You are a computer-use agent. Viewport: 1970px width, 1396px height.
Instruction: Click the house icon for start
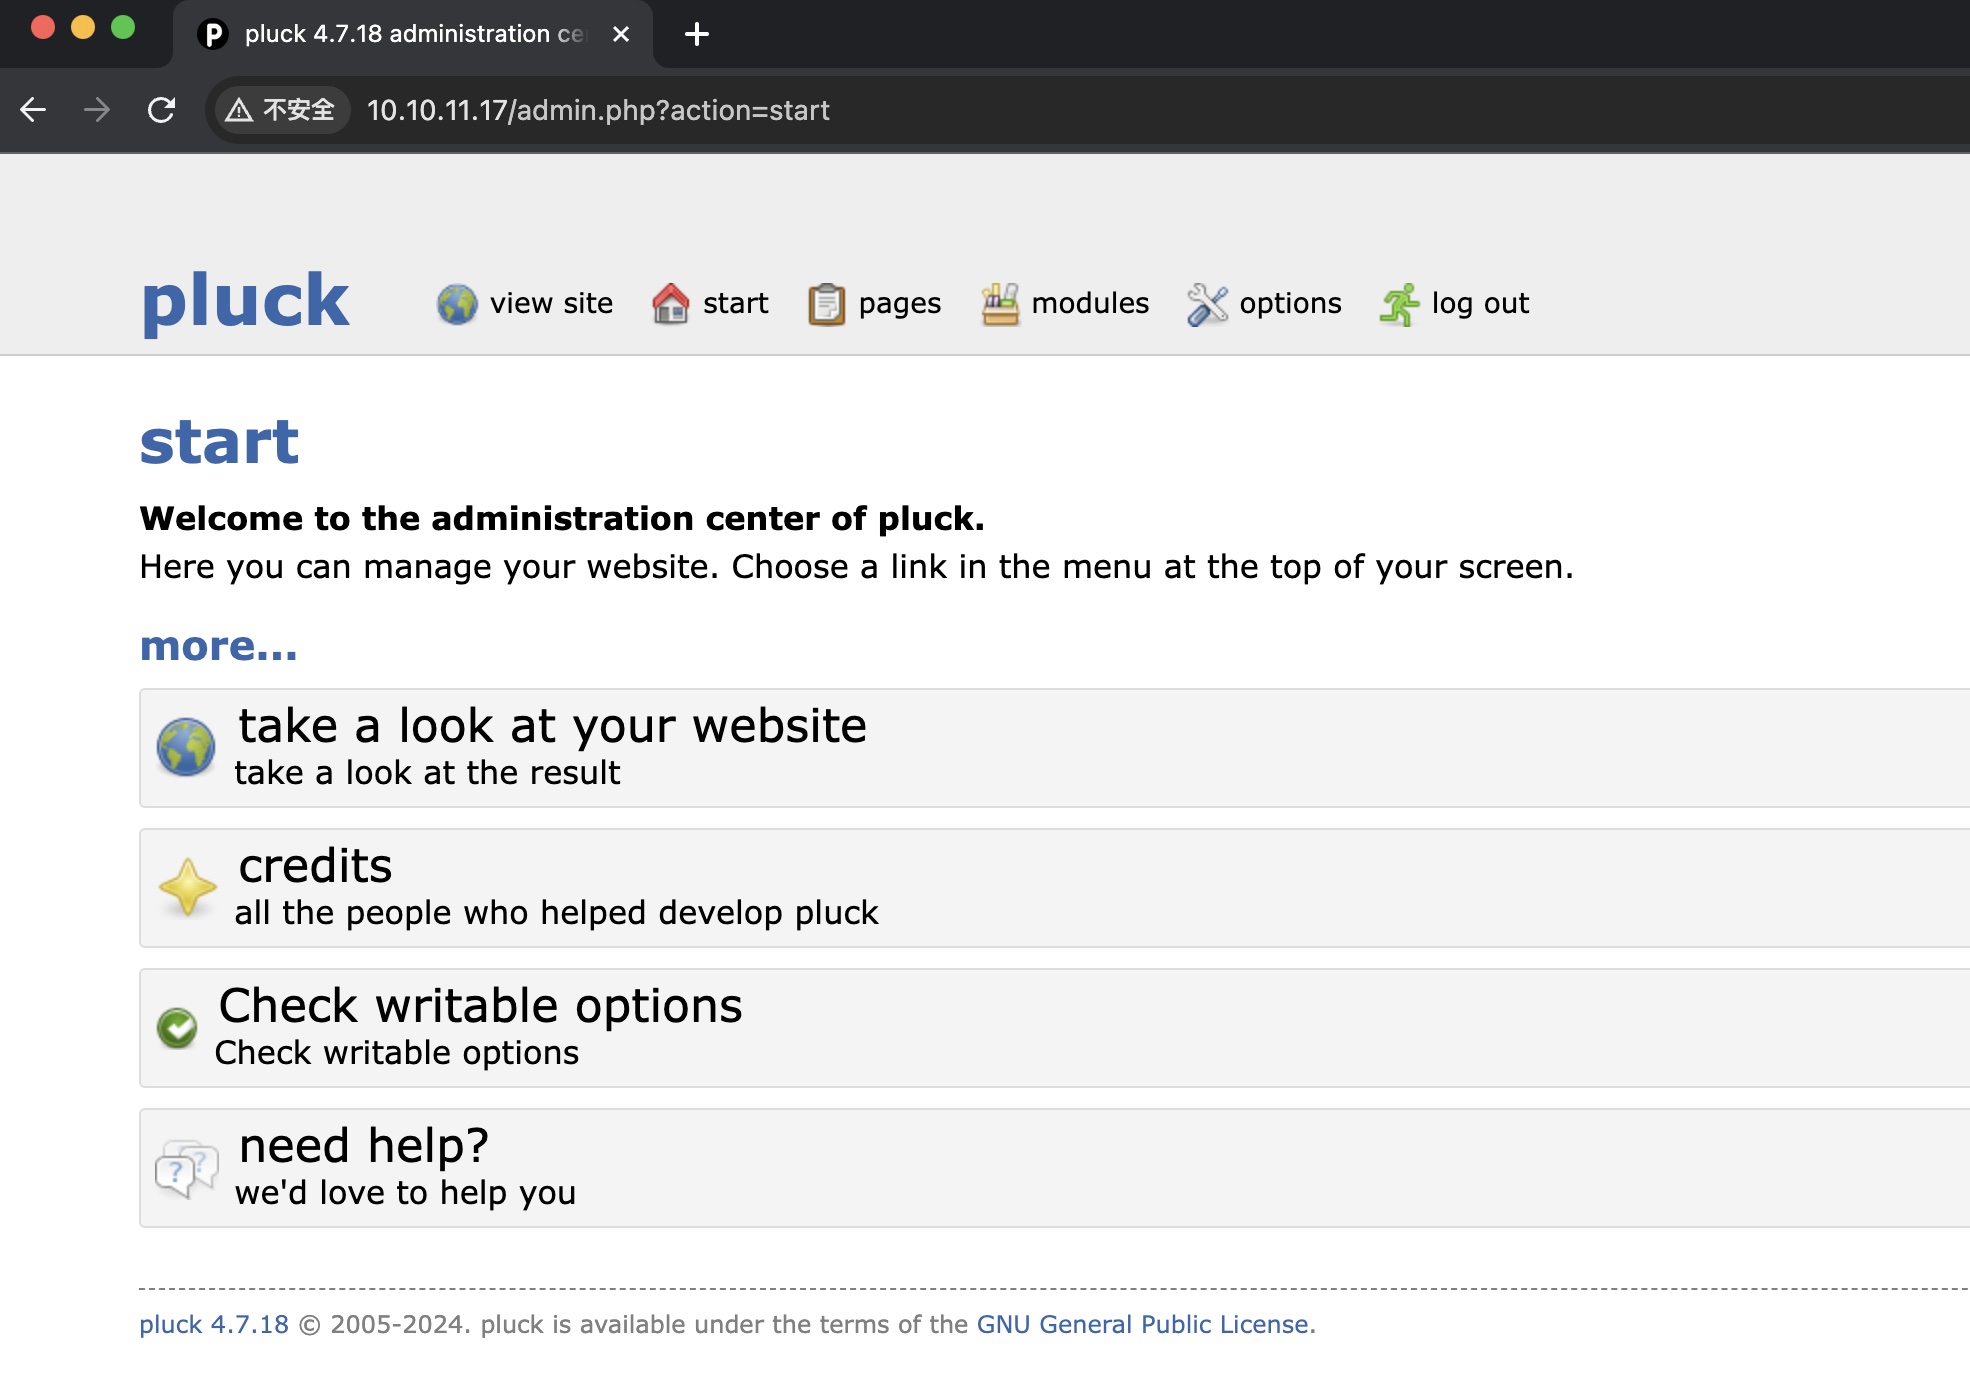[x=670, y=304]
